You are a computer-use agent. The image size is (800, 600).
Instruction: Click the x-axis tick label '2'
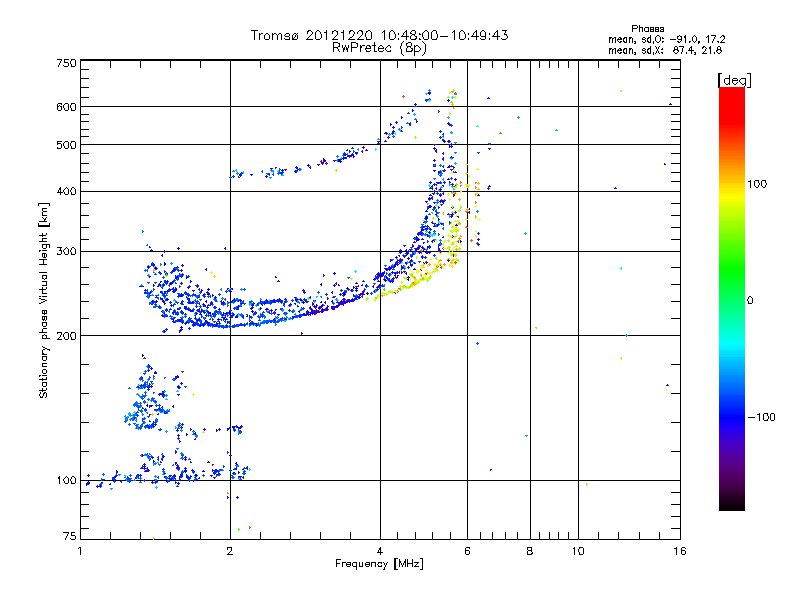[x=230, y=551]
